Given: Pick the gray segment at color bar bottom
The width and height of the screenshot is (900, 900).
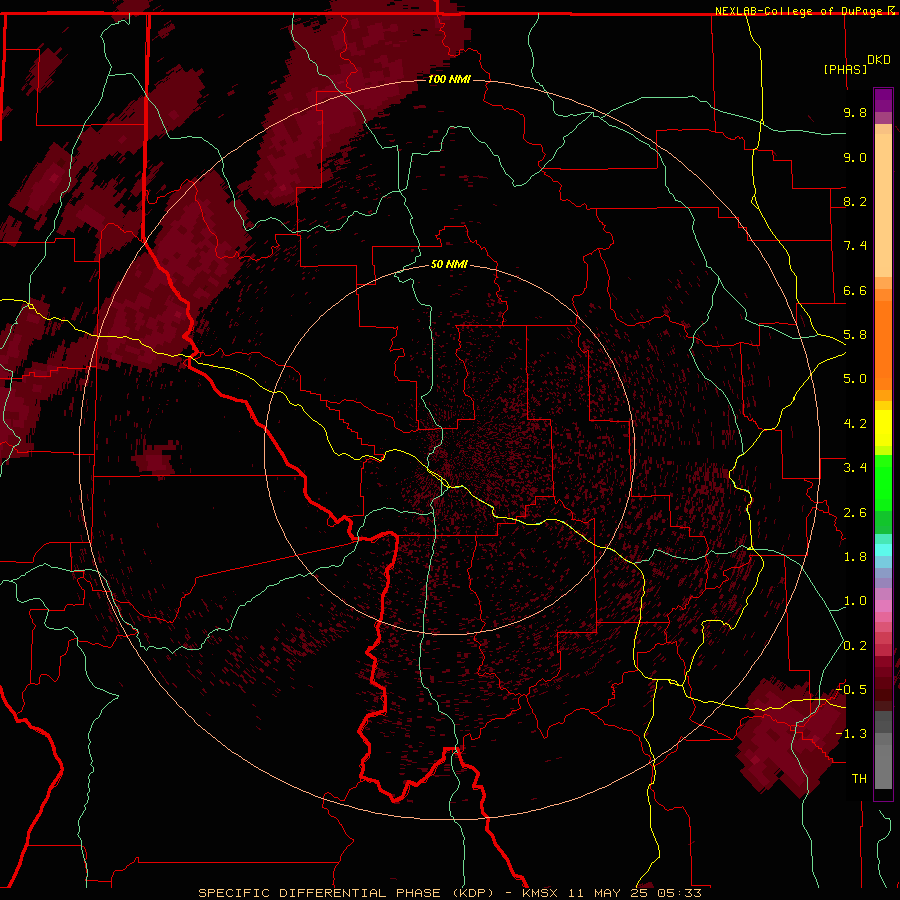Looking at the screenshot, I should click(883, 750).
